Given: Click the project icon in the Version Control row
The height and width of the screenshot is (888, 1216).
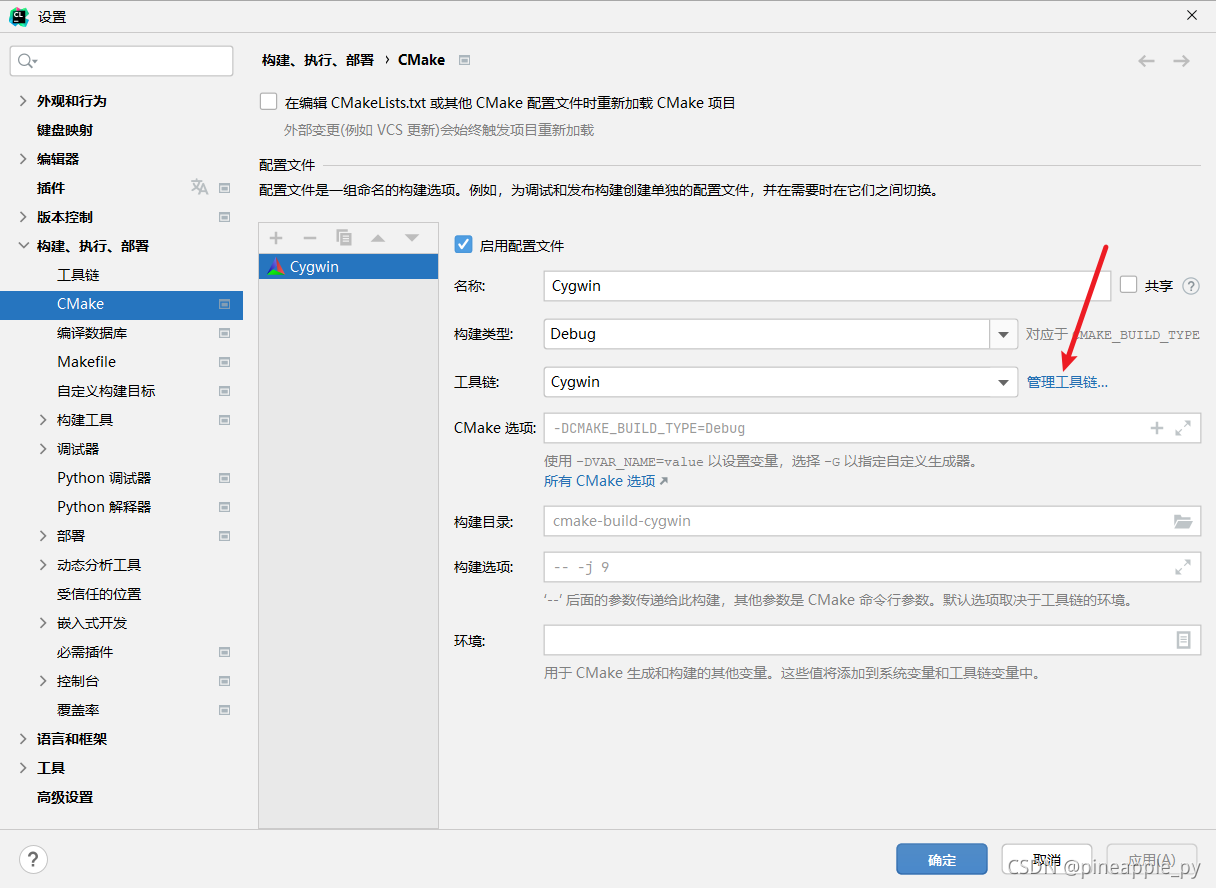Looking at the screenshot, I should [x=224, y=217].
